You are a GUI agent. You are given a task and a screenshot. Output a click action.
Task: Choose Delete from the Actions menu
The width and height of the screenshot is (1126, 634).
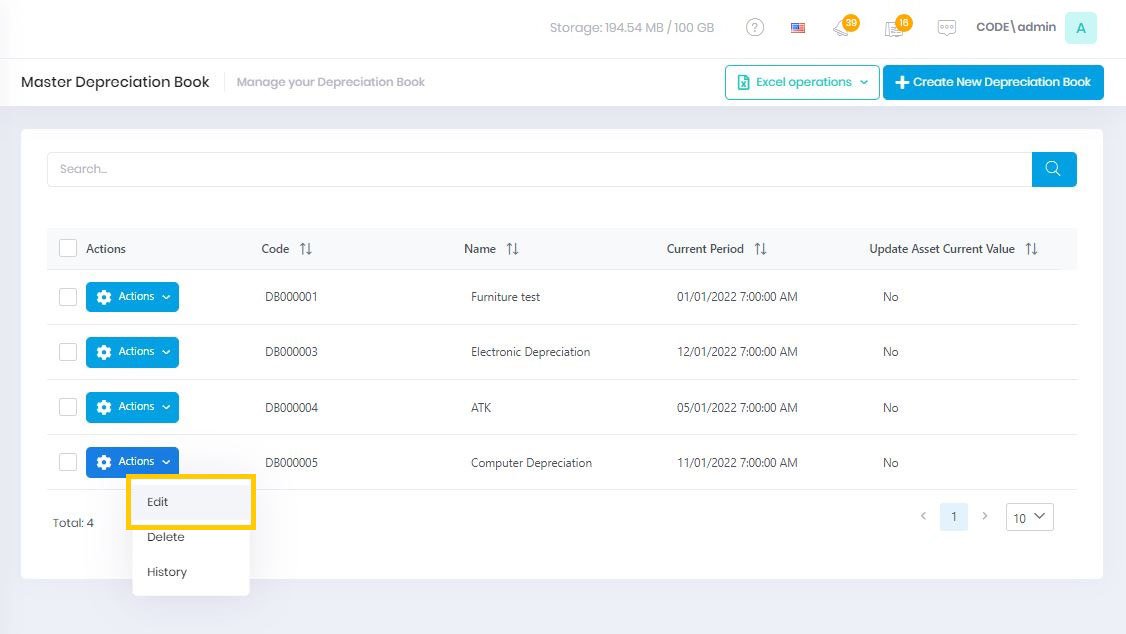pyautogui.click(x=166, y=537)
